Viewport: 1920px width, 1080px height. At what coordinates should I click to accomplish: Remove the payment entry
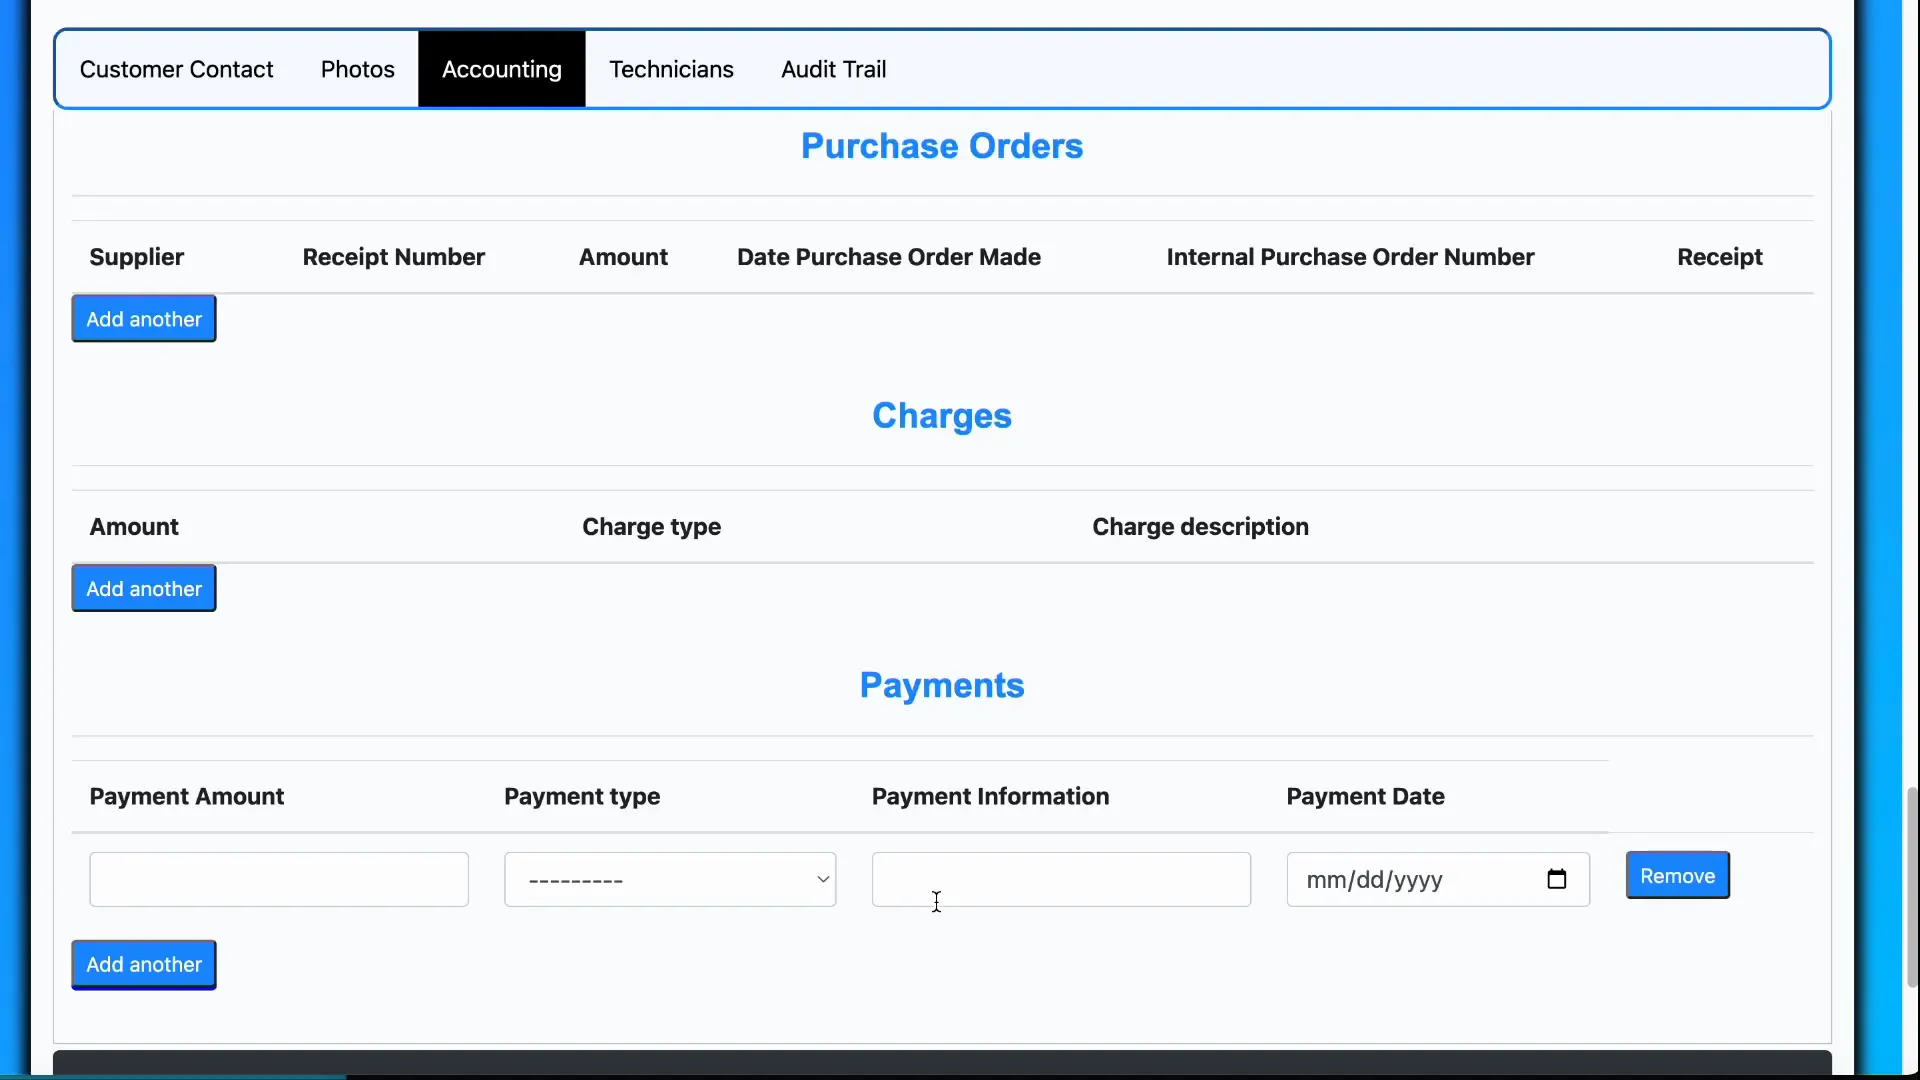(1677, 874)
